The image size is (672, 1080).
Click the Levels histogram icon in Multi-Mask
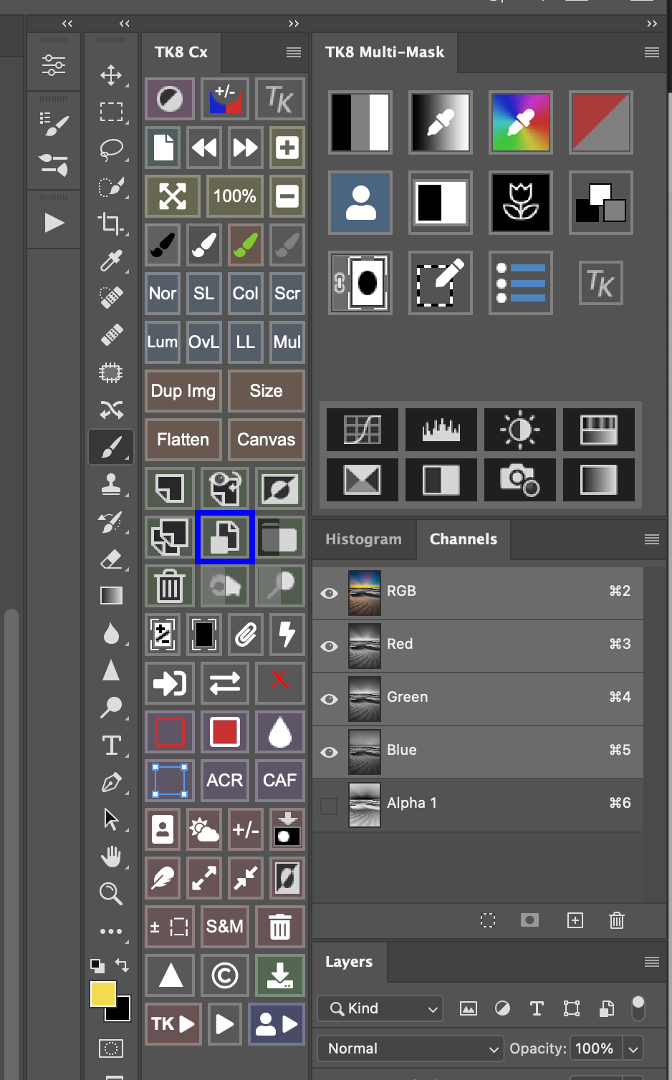click(441, 429)
